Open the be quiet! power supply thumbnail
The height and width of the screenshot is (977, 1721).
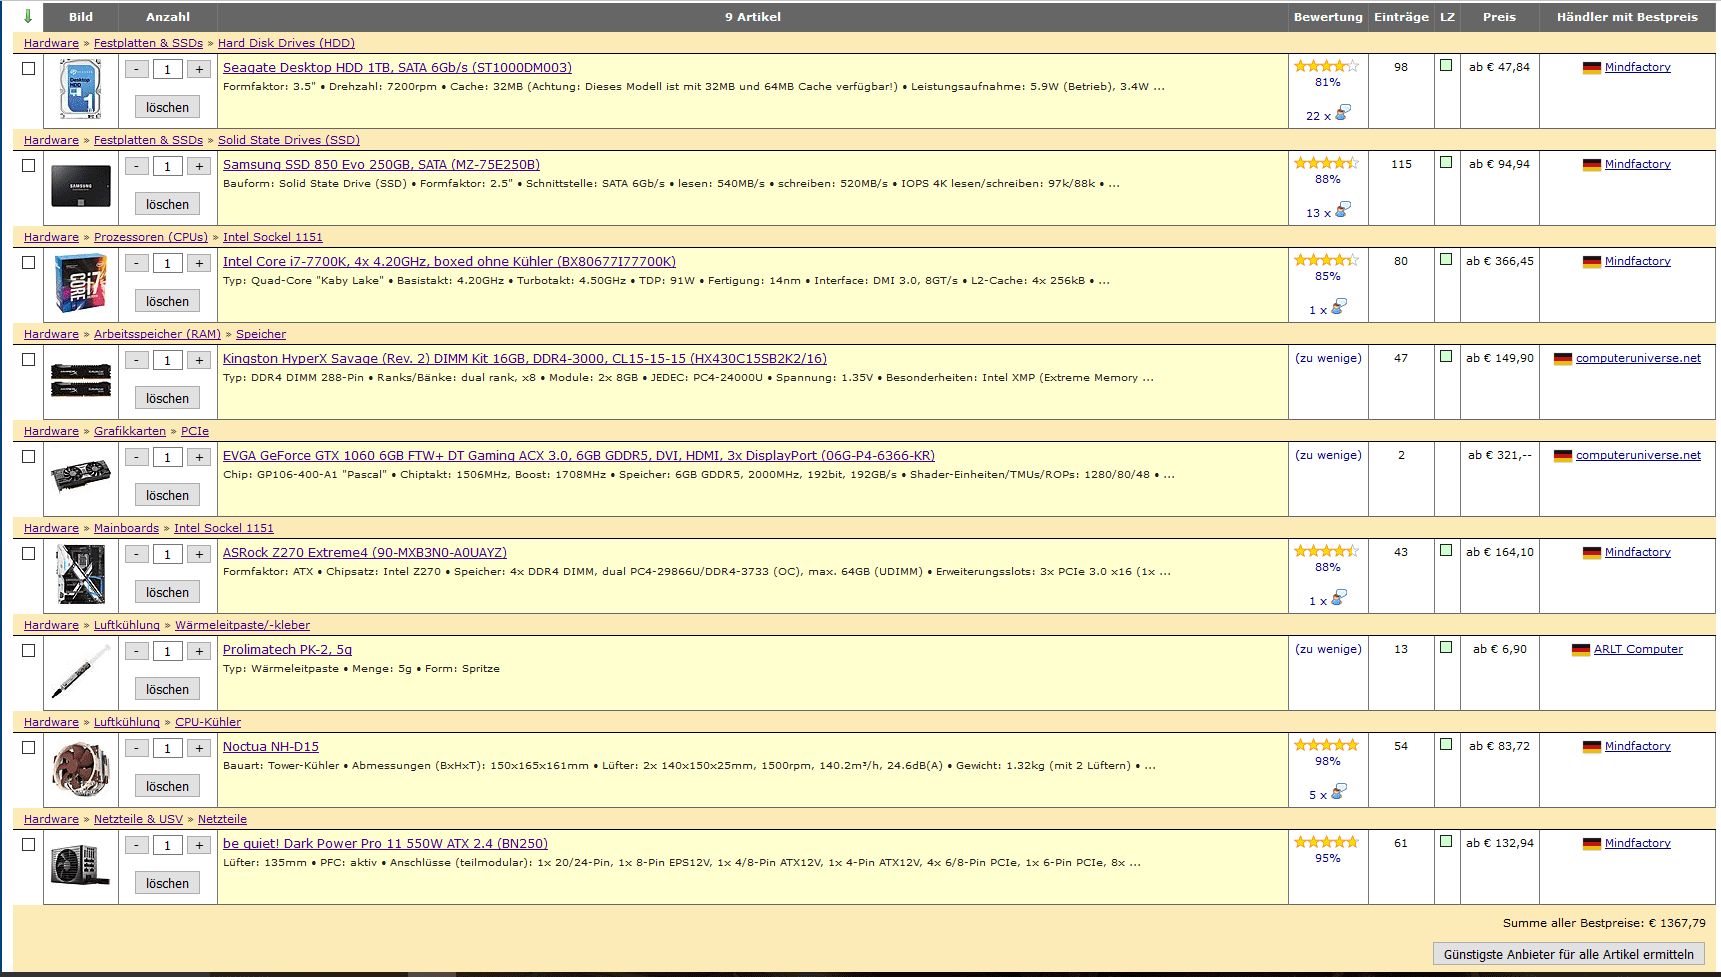pos(81,865)
